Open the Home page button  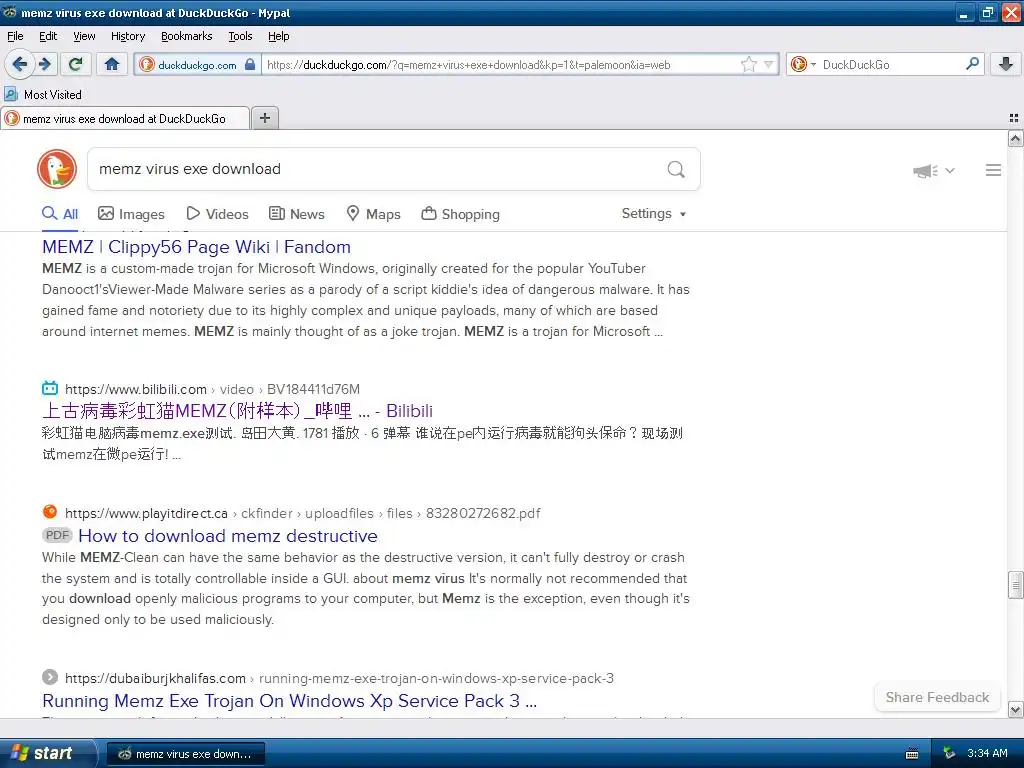click(112, 64)
